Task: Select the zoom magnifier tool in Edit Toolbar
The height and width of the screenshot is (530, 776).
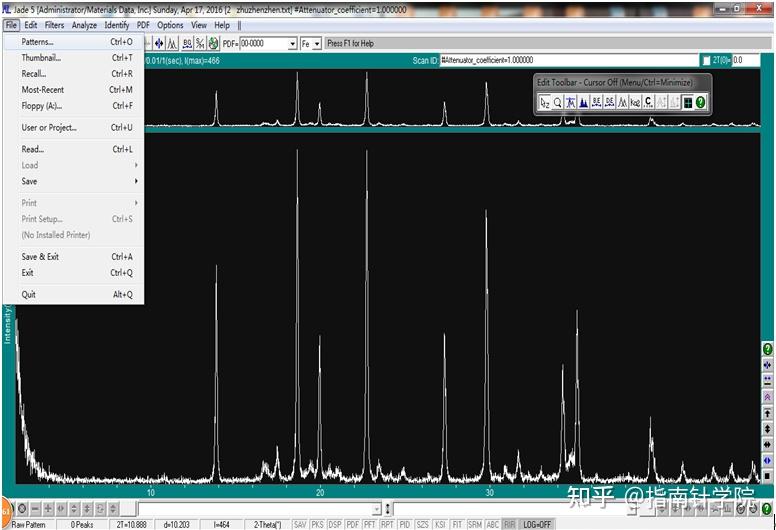Action: 558,102
